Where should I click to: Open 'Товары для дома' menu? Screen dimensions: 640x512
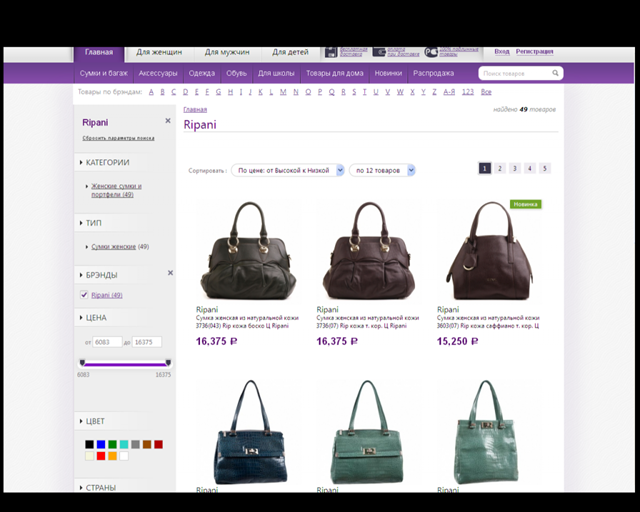(335, 73)
